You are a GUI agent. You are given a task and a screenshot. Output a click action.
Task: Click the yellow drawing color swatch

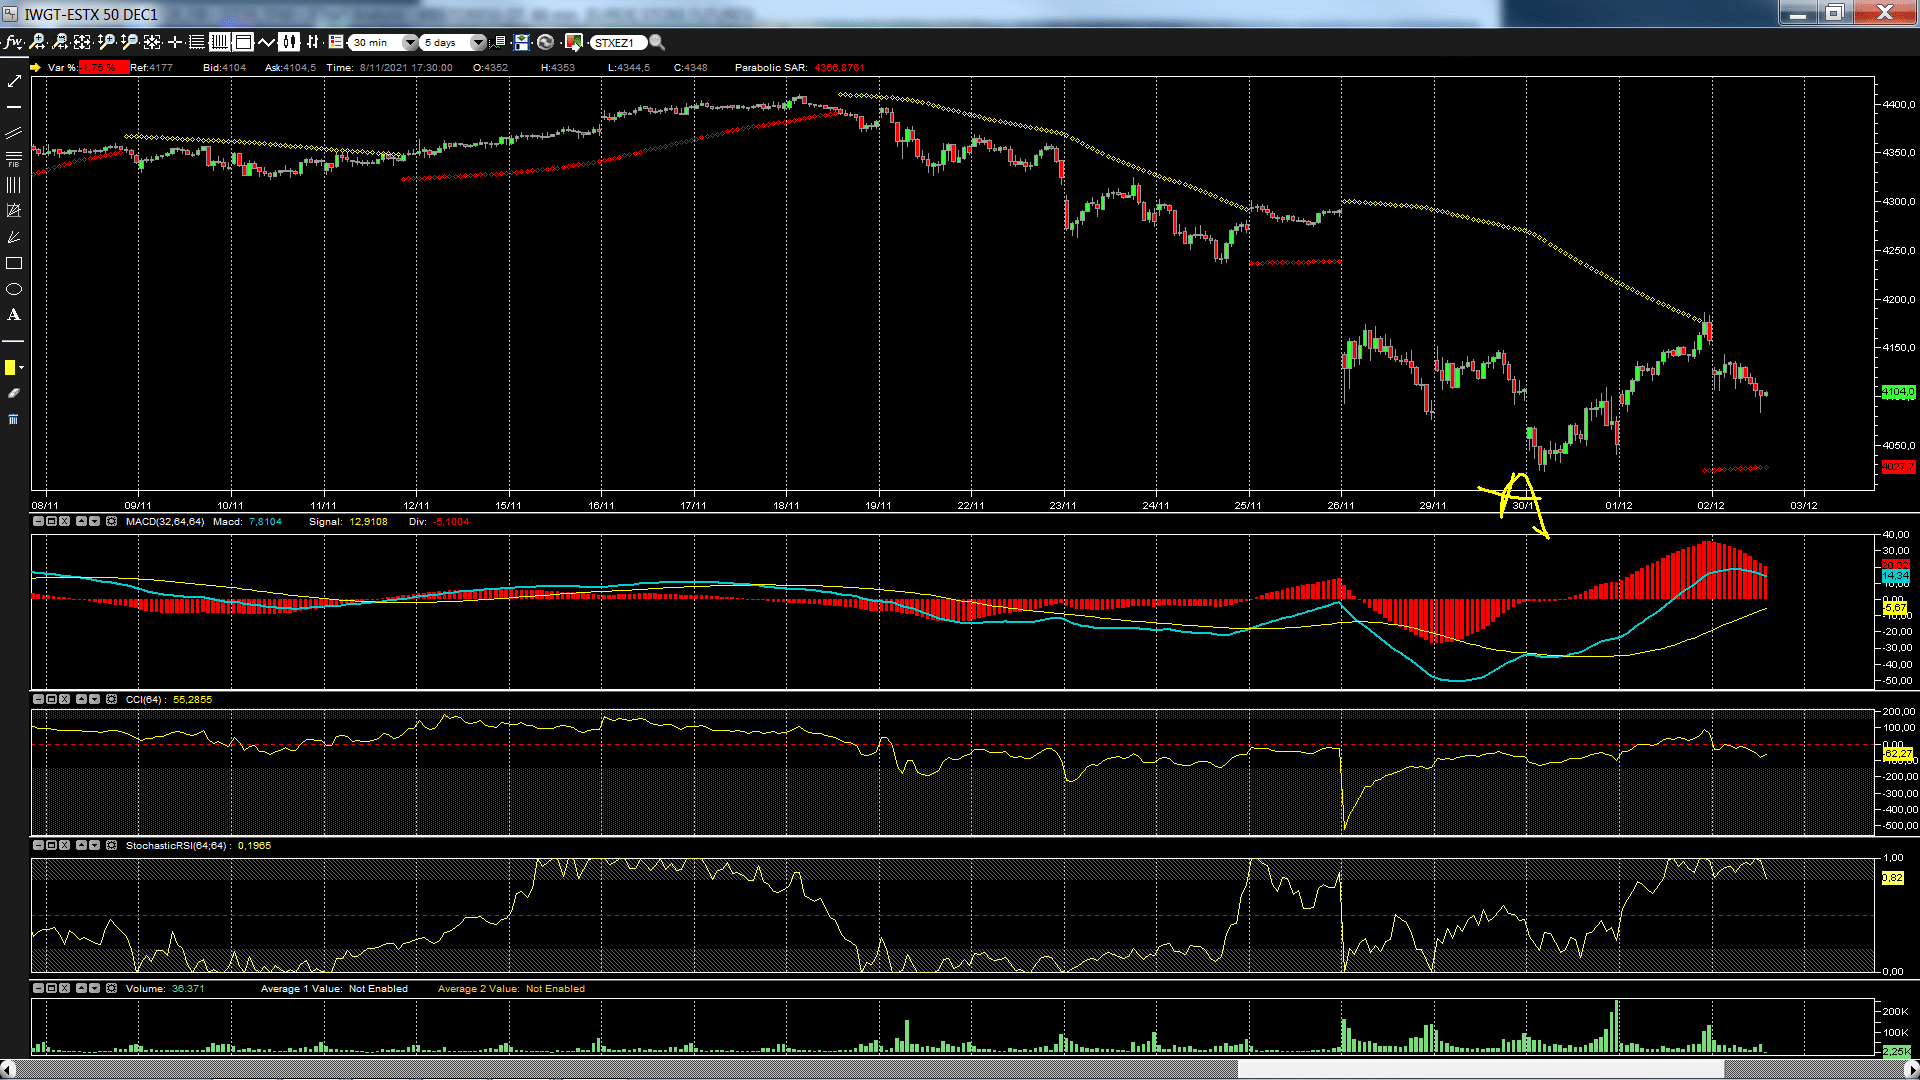click(x=10, y=367)
